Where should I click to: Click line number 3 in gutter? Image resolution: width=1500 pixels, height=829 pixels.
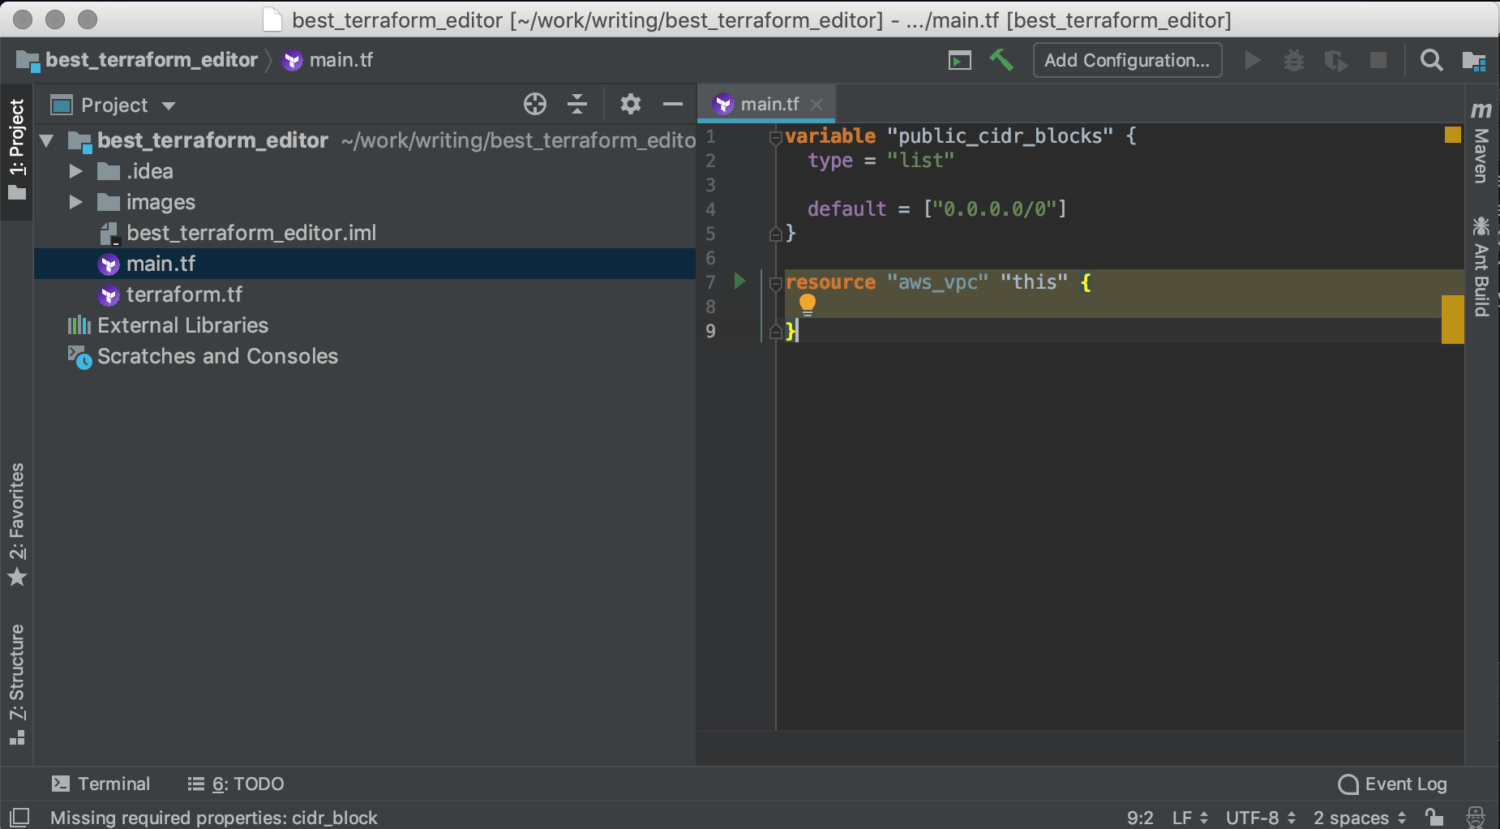(710, 185)
